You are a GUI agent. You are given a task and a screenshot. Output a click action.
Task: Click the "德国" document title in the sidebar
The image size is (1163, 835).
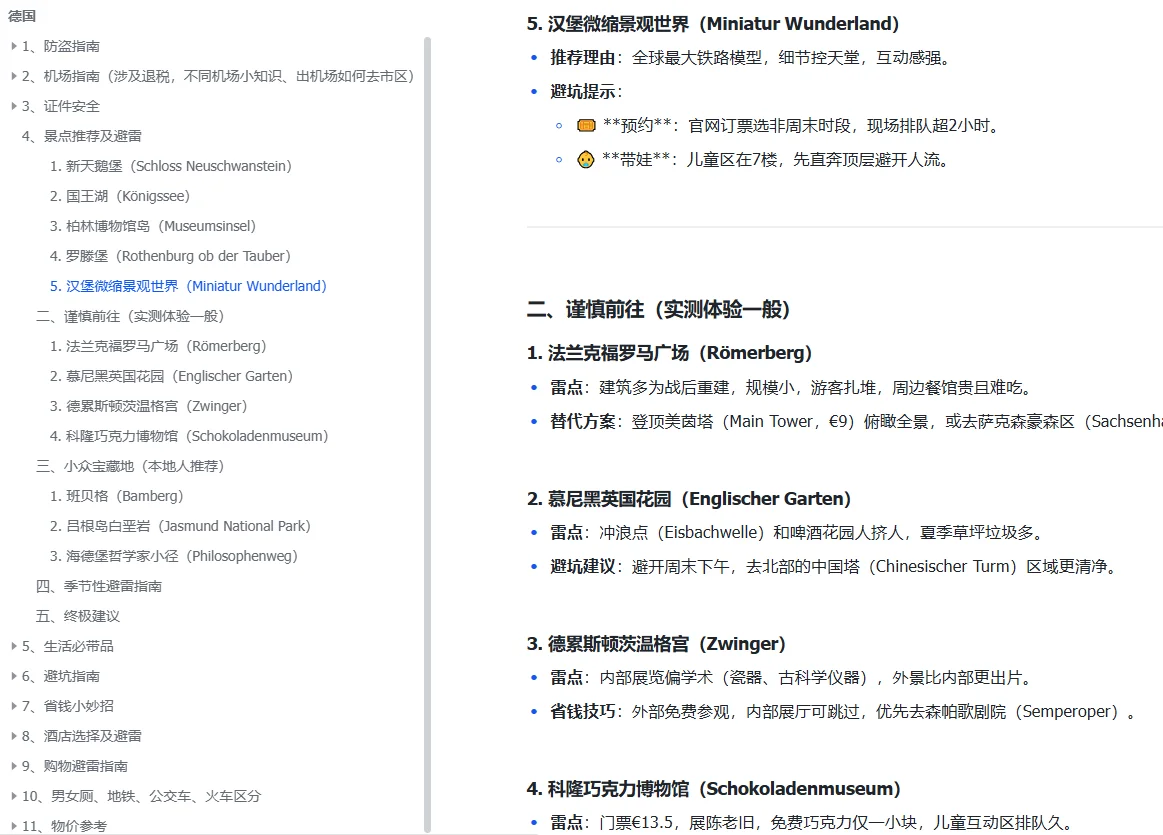point(22,16)
